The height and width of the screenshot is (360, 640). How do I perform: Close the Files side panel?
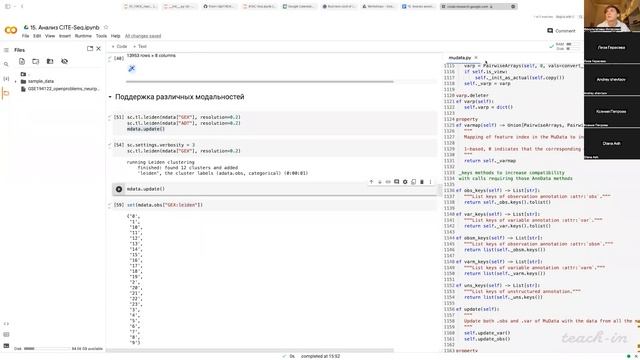(98, 49)
